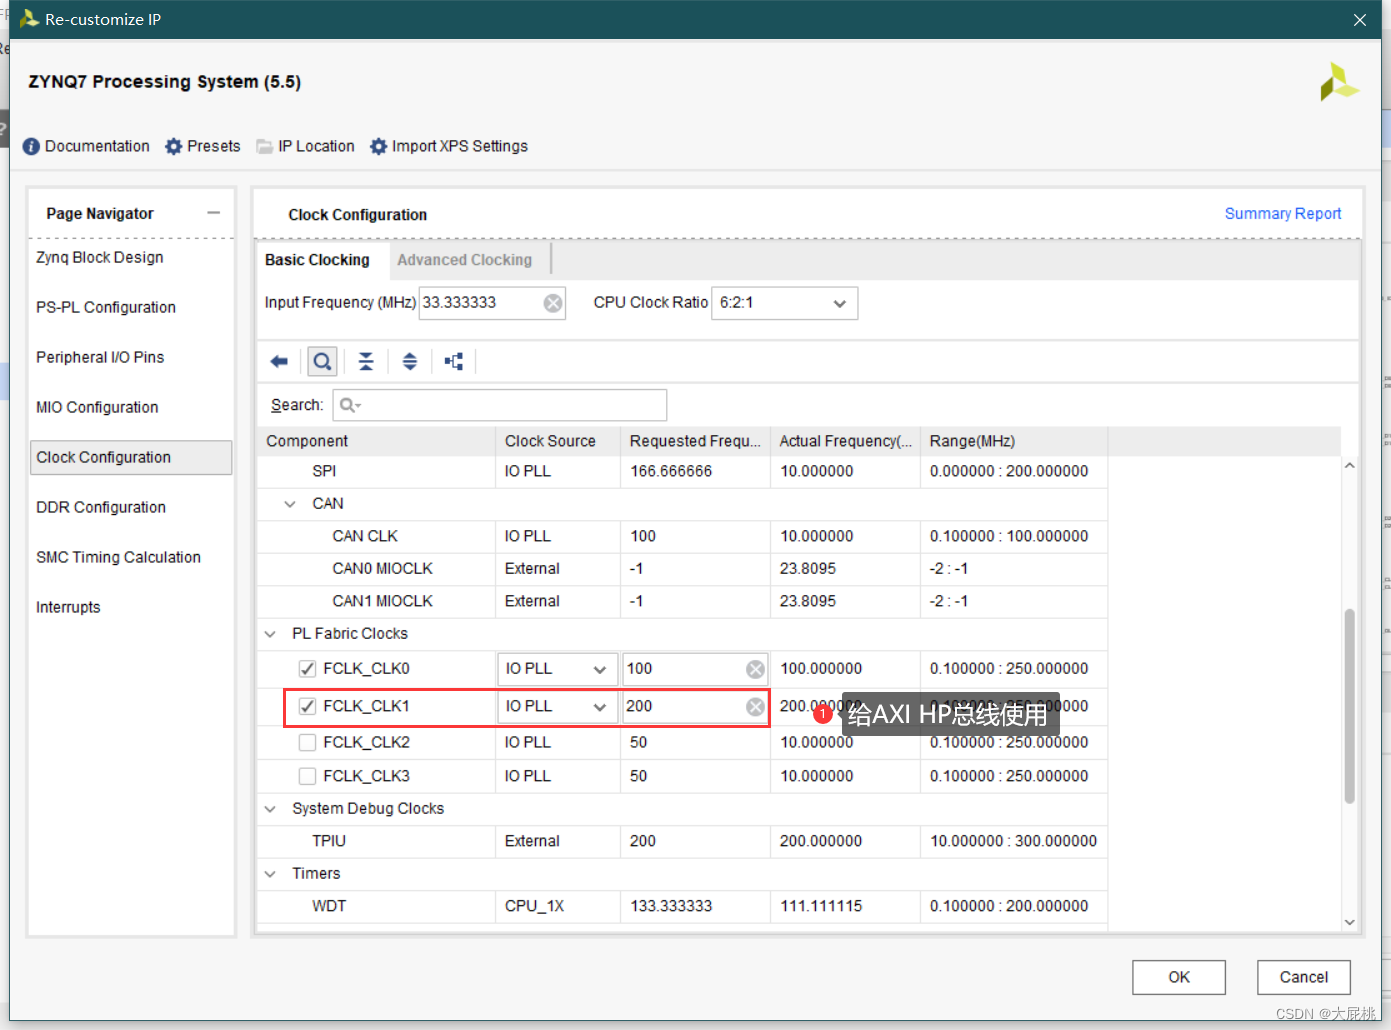
Task: Select the SPI row
Action: click(x=682, y=471)
